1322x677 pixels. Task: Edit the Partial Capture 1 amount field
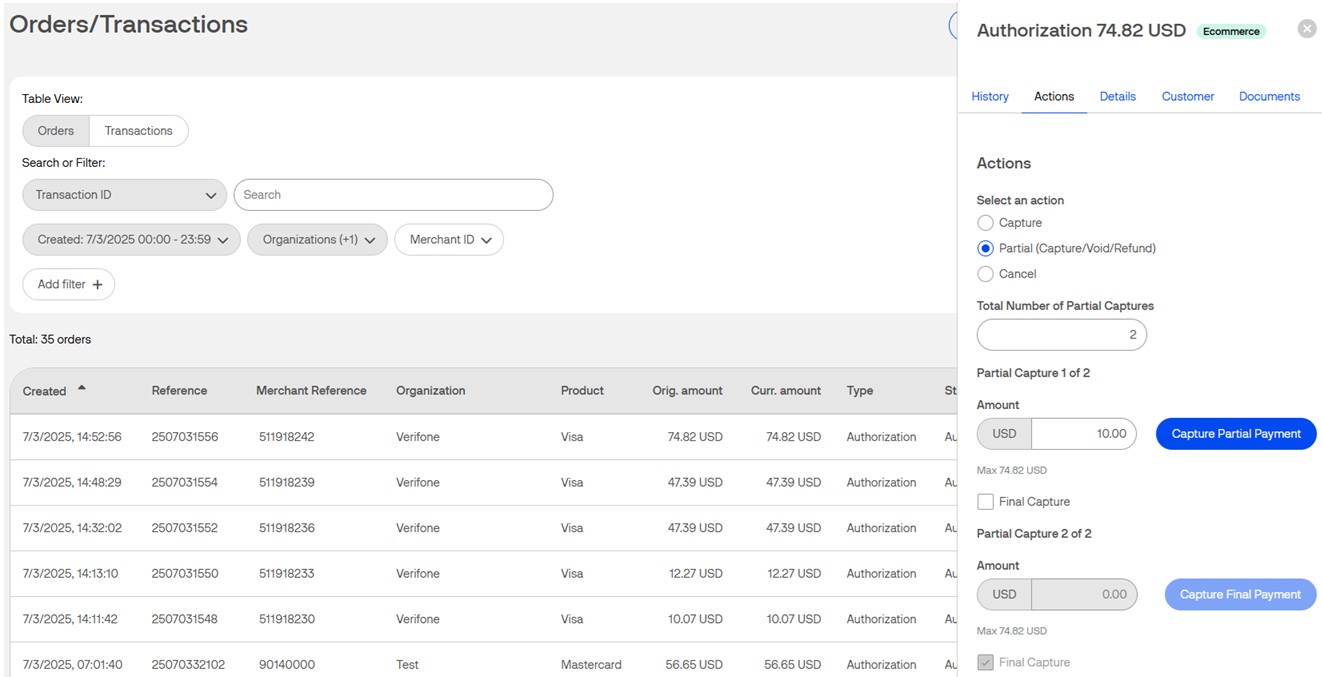[1084, 434]
